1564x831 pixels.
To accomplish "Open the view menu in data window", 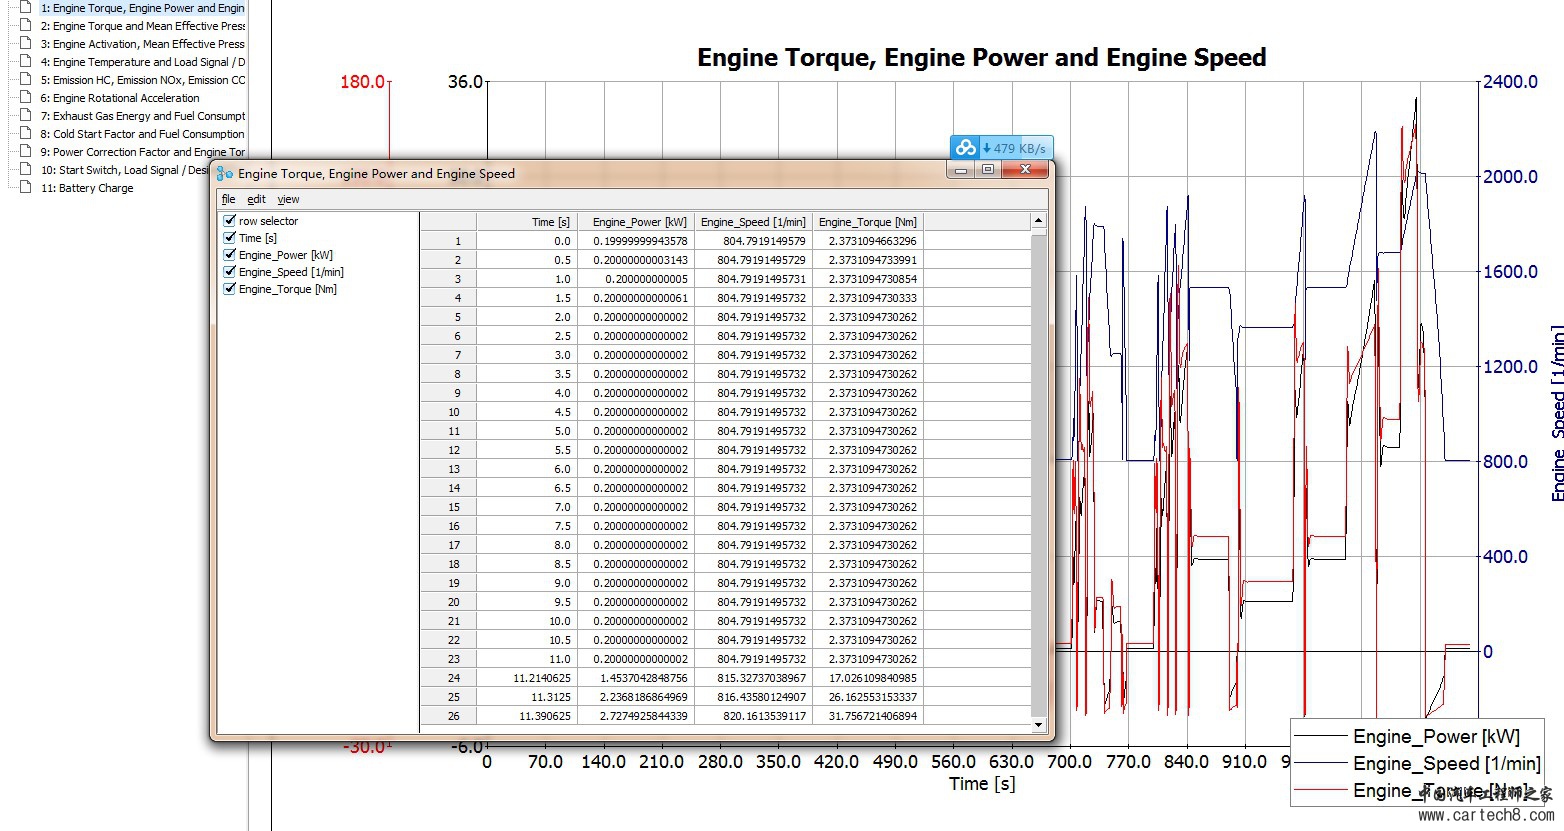I will tap(288, 199).
